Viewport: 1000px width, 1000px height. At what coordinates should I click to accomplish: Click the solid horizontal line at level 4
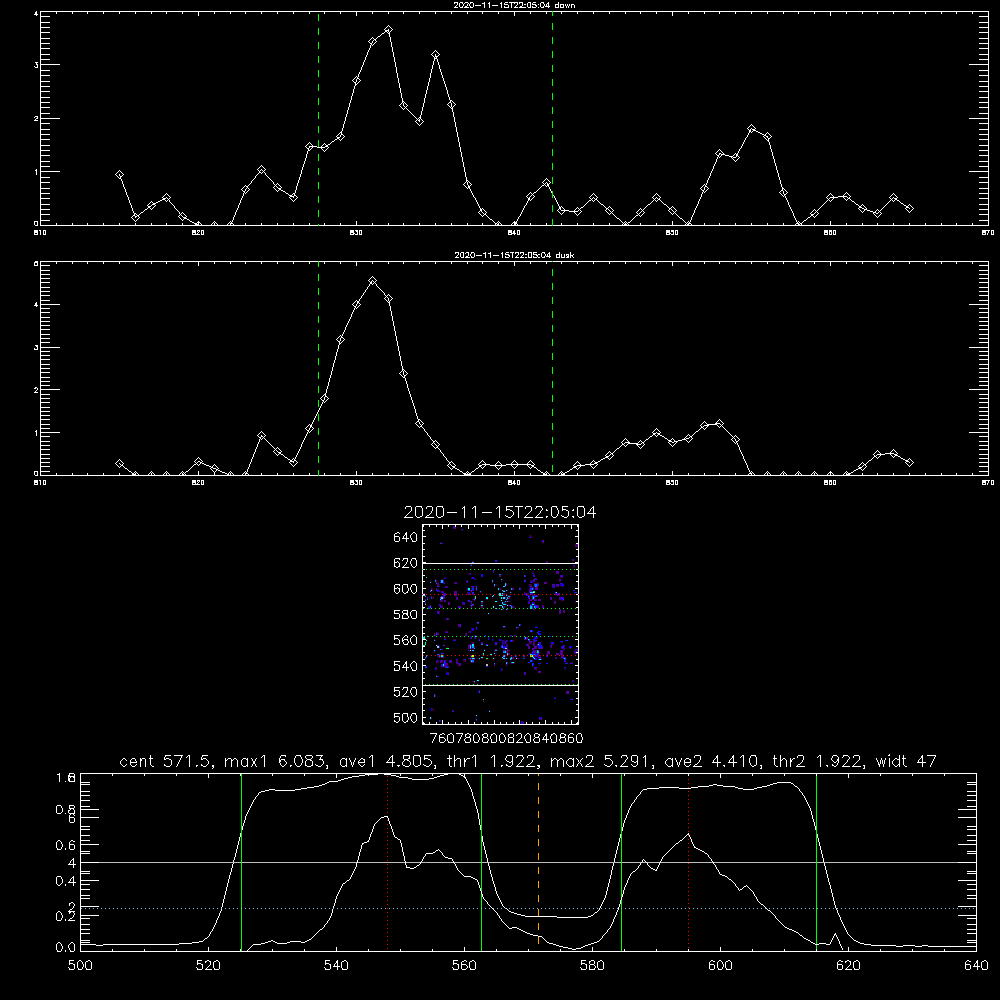pyautogui.click(x=528, y=862)
